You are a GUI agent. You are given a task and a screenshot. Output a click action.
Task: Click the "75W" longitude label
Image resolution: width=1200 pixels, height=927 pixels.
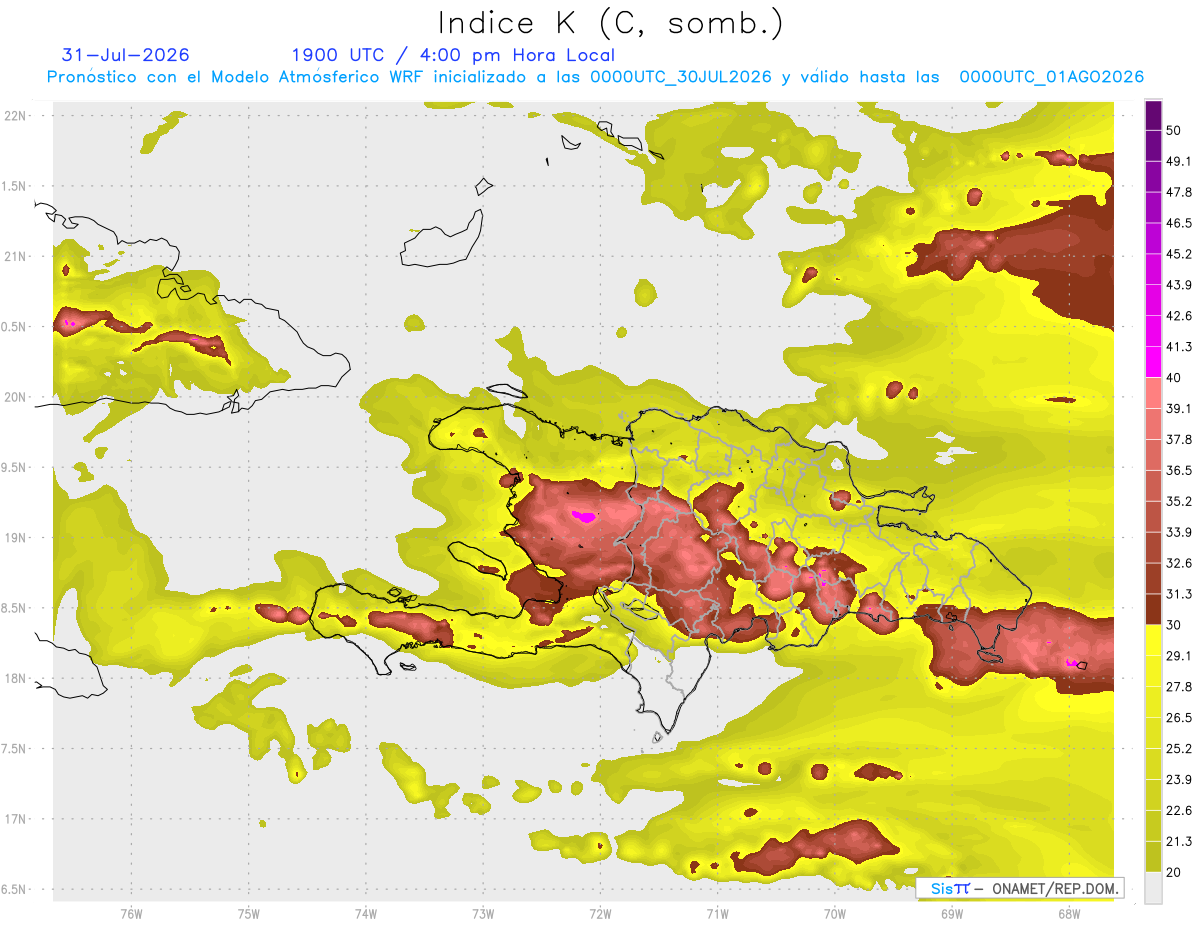[249, 913]
